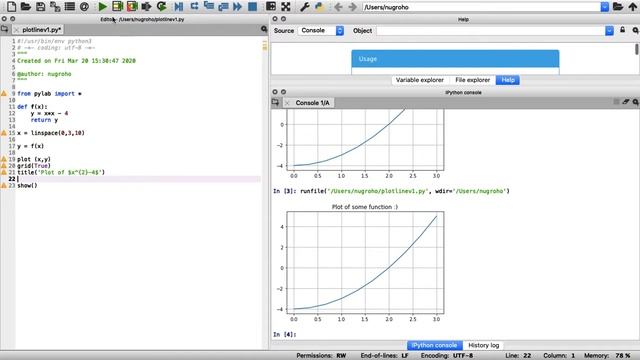
Task: Open Preferences with the wrench icon
Action: coord(304,7)
